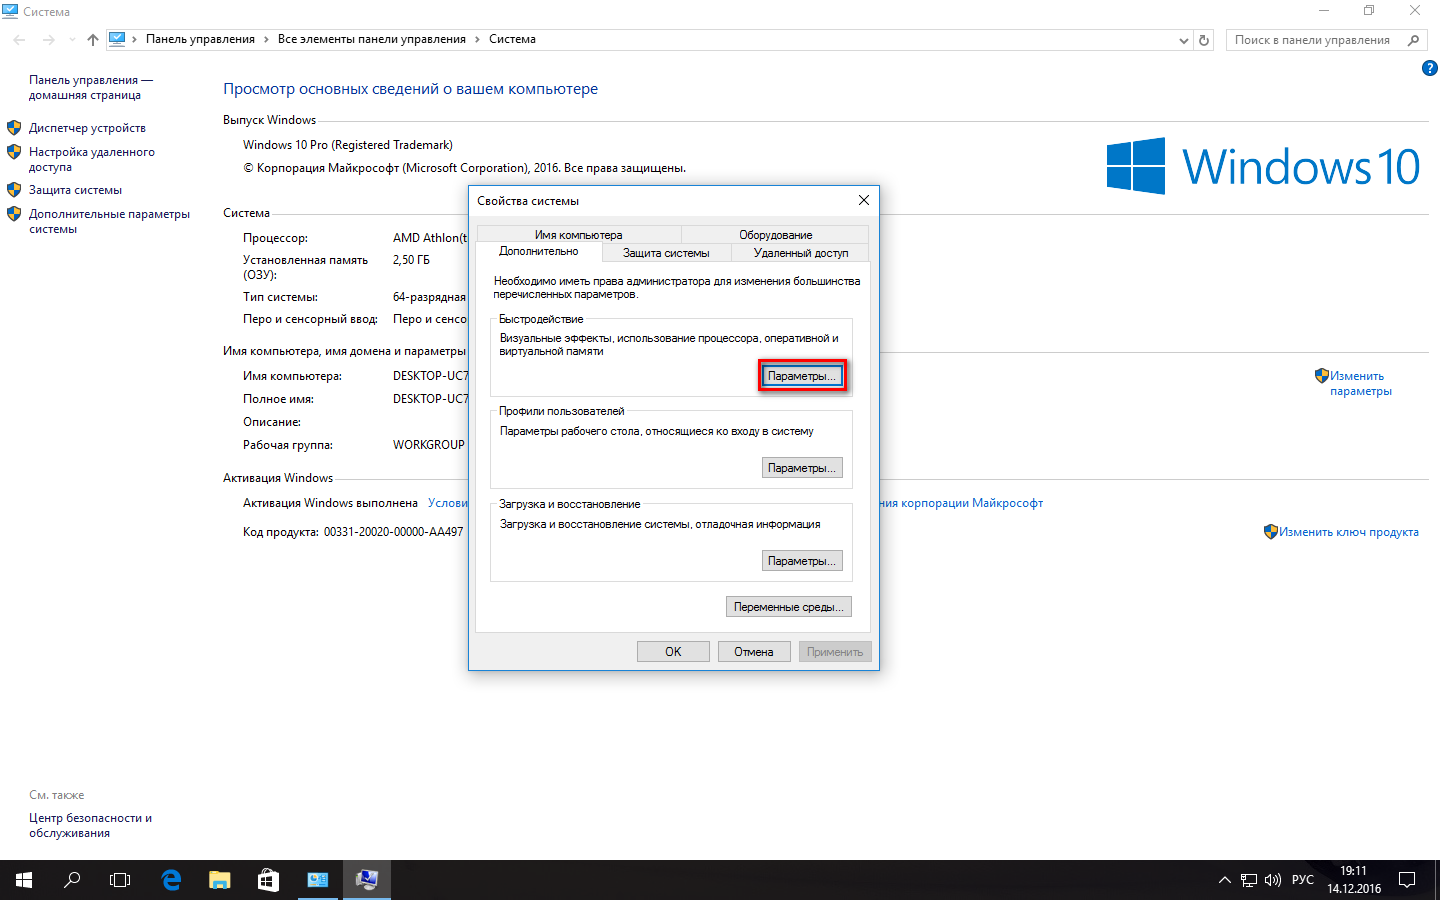Screen dimensions: 1440x900
Task: Click Изменить параметры link
Action: tap(1360, 383)
